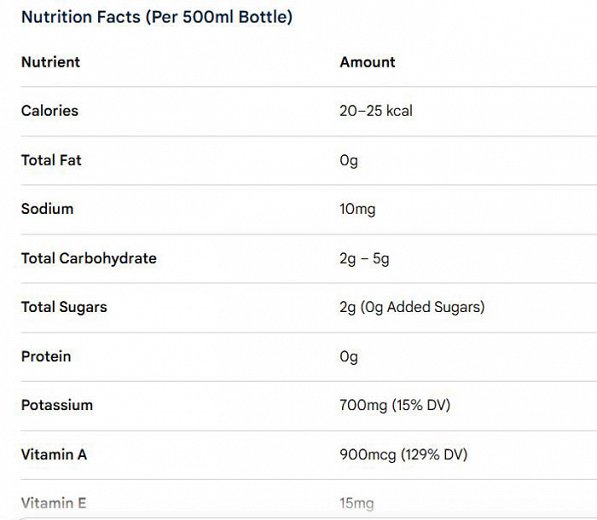
Task: Click the 2g – 5g carbohydrate value
Action: [x=364, y=259]
